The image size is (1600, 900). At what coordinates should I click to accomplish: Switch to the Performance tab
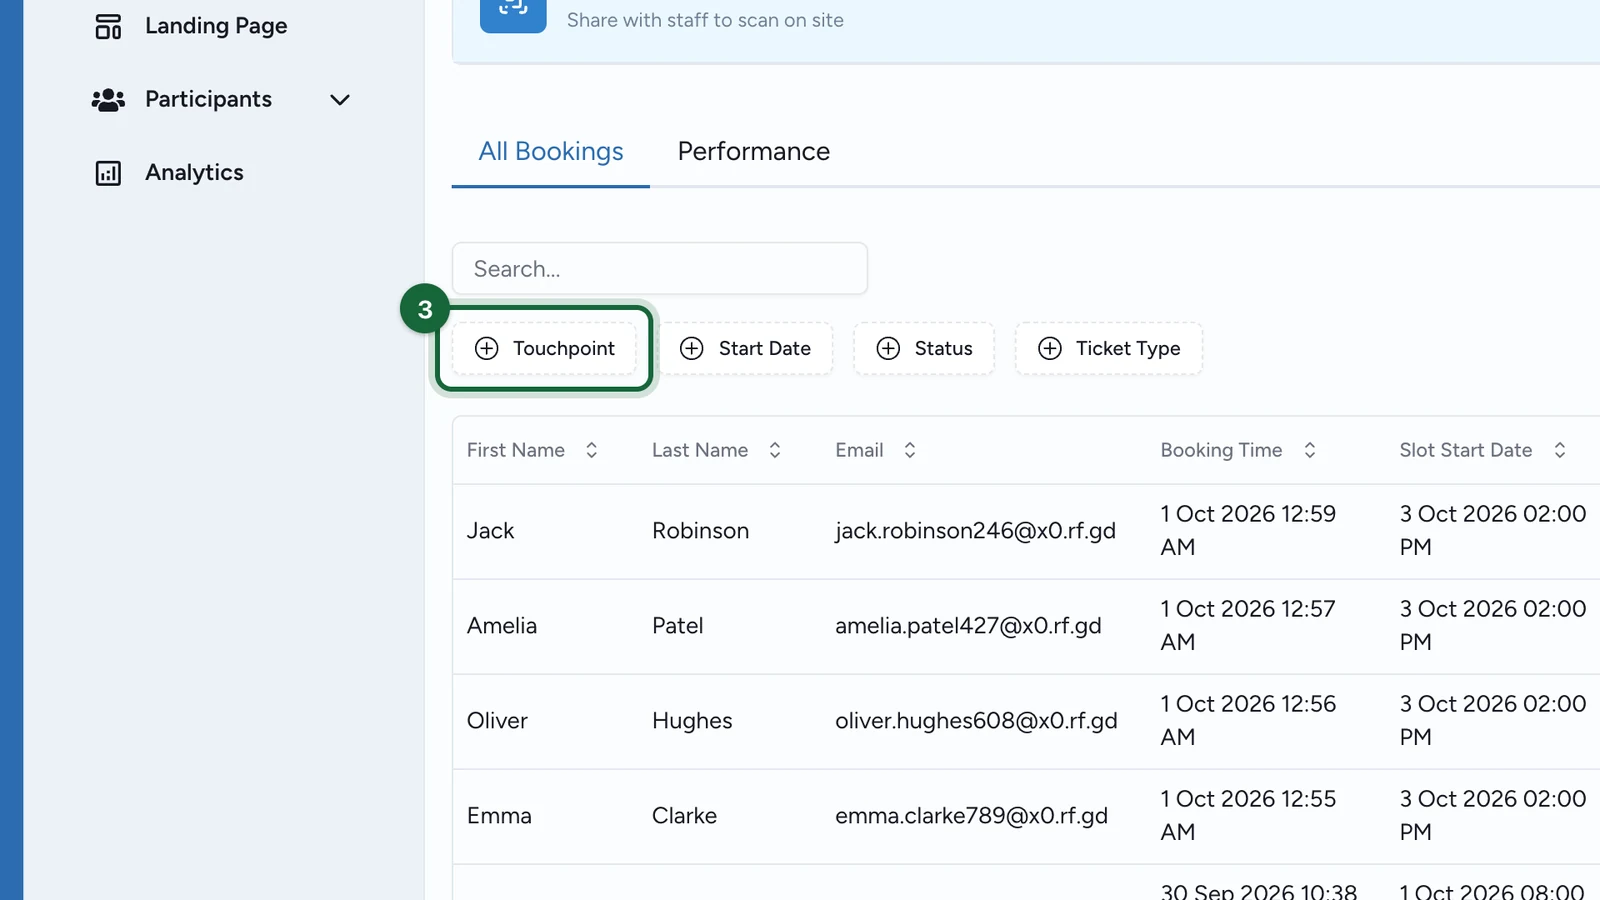tap(754, 151)
